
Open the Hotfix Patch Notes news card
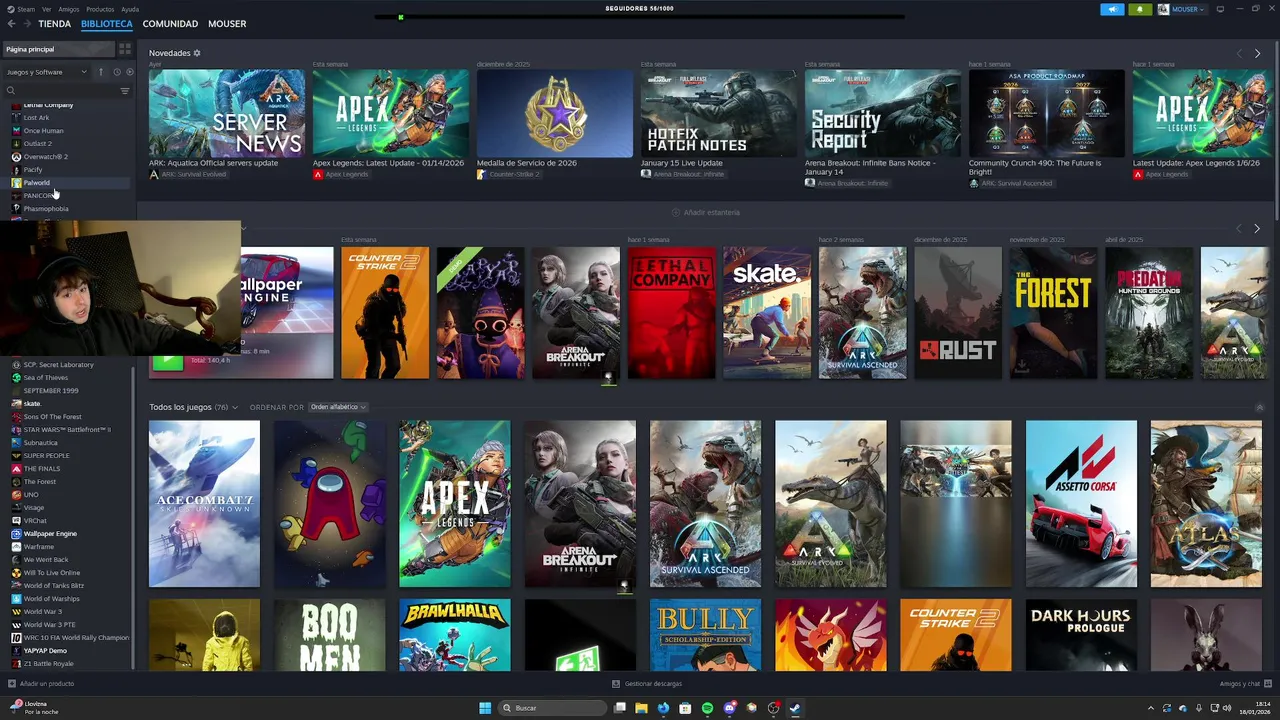click(719, 113)
